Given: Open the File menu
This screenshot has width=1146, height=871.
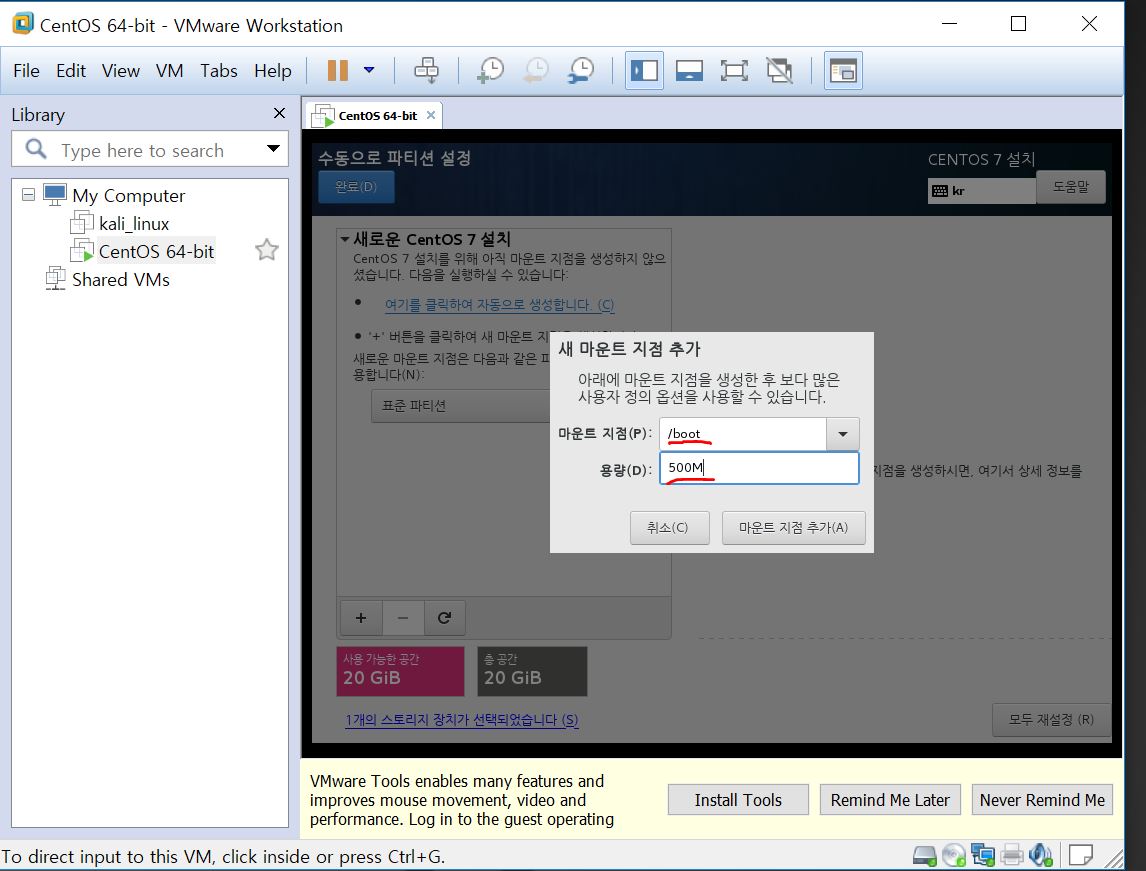Looking at the screenshot, I should [26, 70].
